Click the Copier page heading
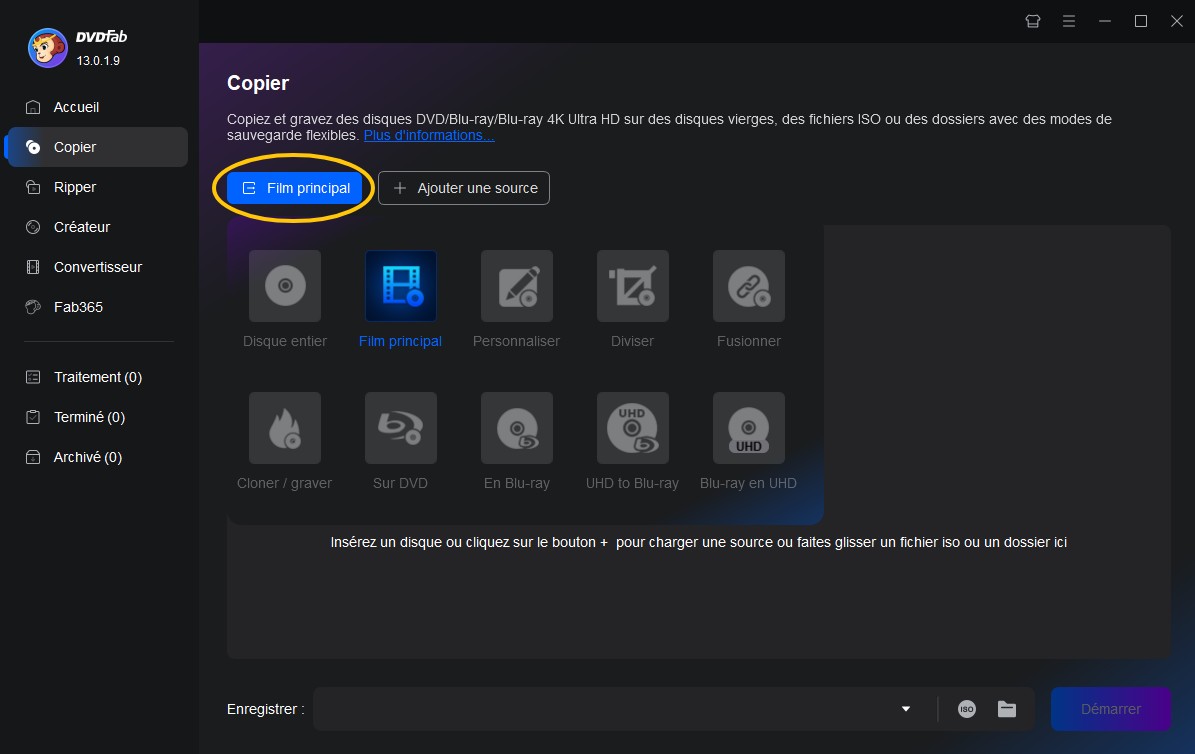This screenshot has width=1195, height=754. pos(258,83)
